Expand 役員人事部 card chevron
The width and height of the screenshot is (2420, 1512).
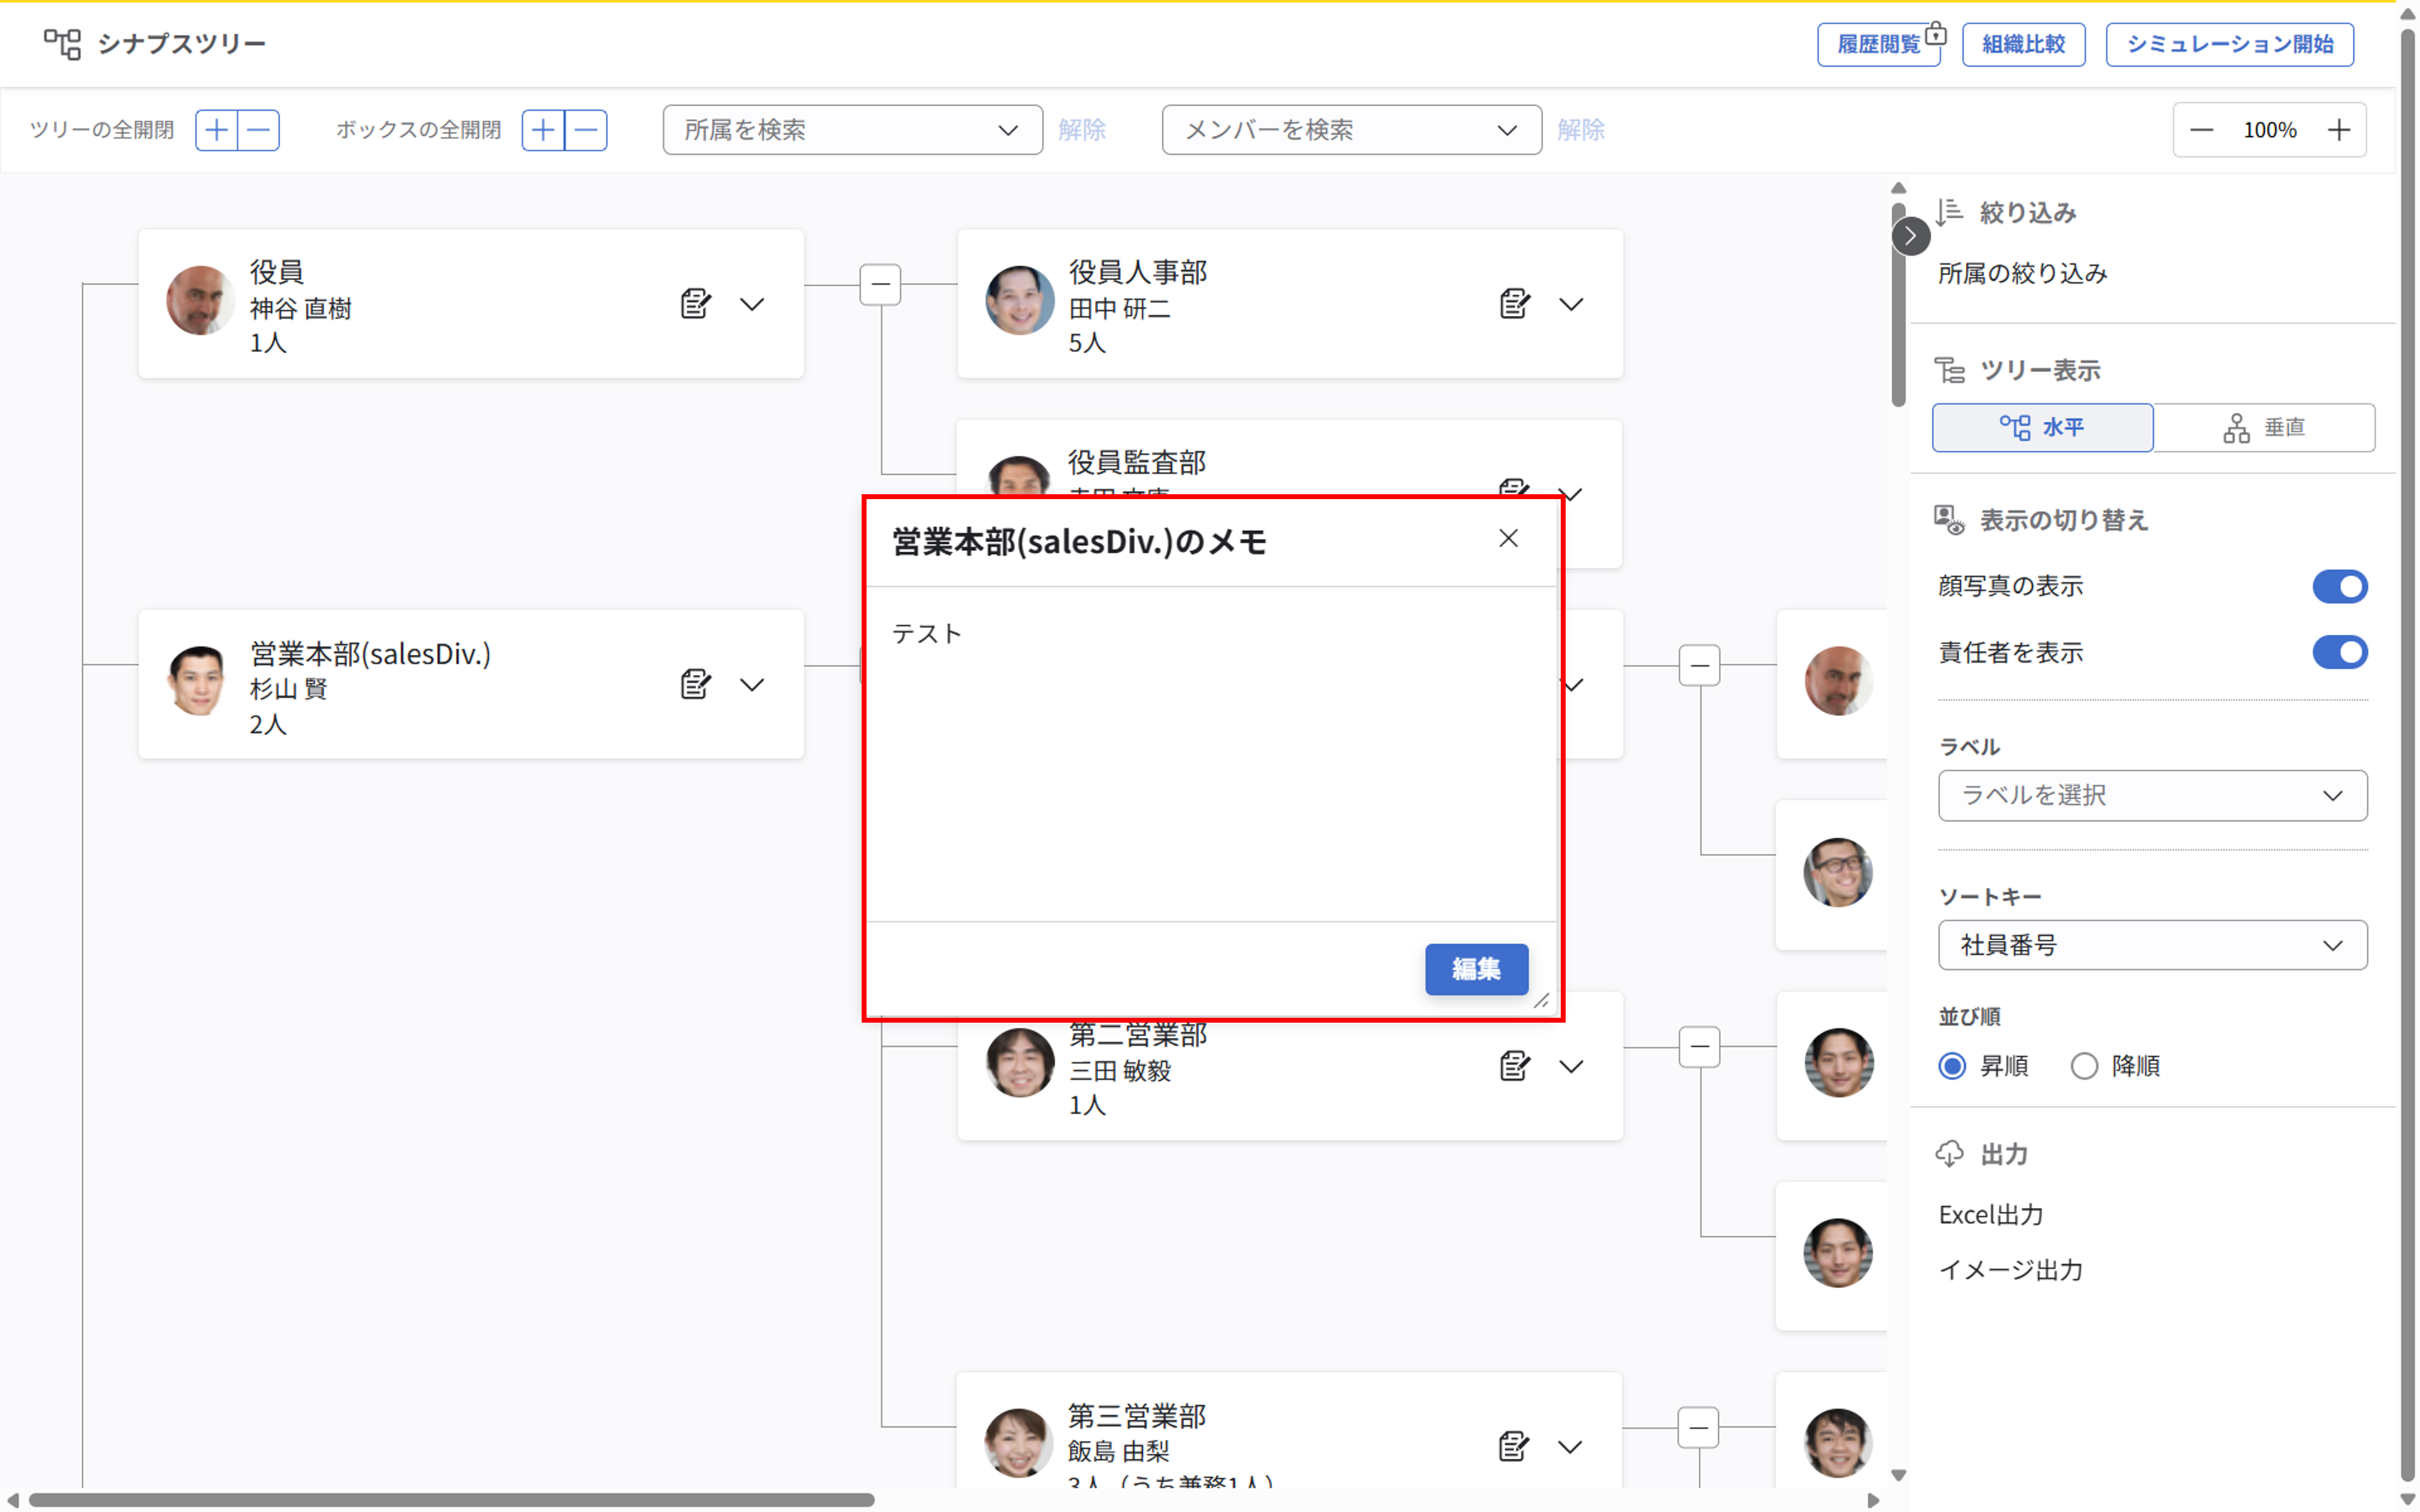tap(1571, 304)
